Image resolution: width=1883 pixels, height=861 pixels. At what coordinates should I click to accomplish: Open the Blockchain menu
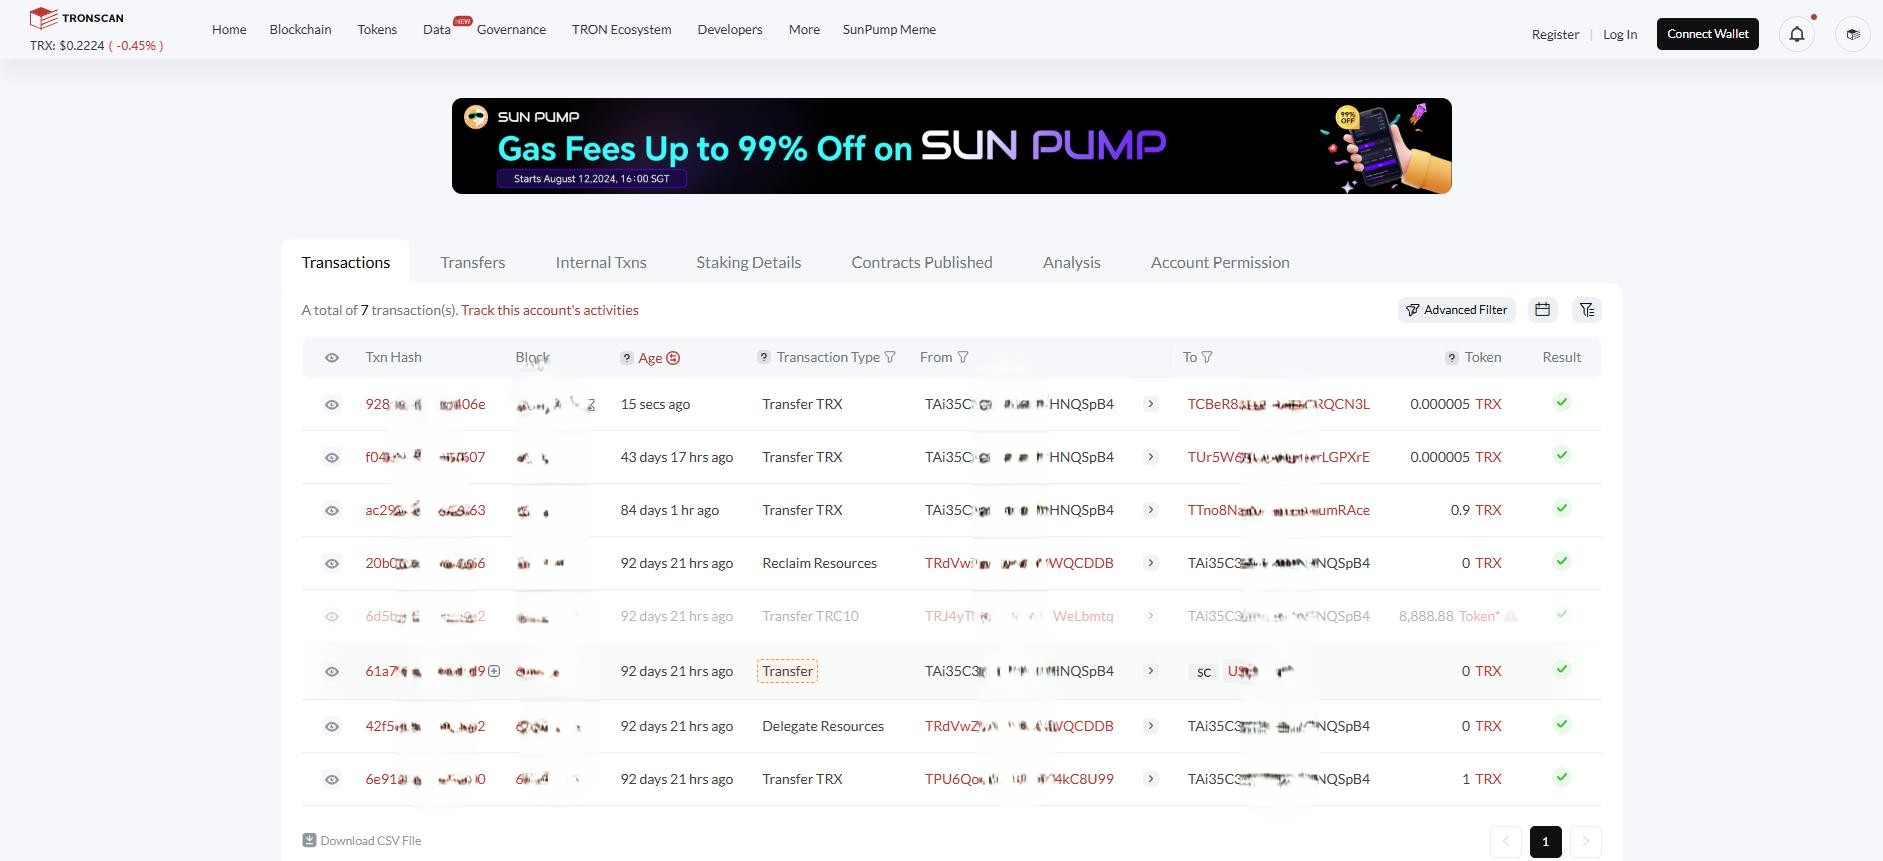coord(300,29)
